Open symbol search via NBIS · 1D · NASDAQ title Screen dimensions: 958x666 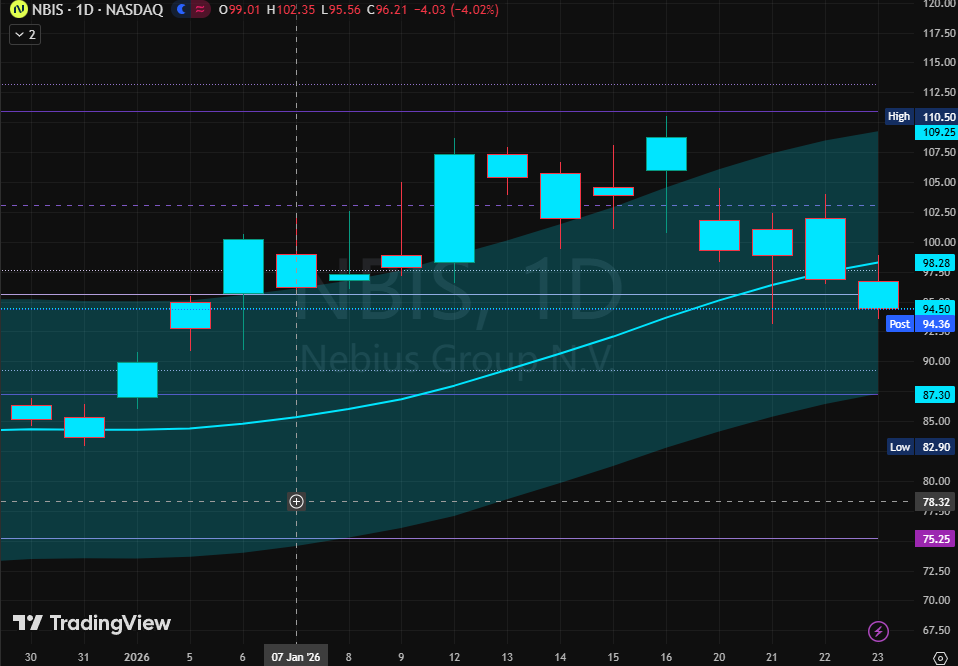click(97, 10)
